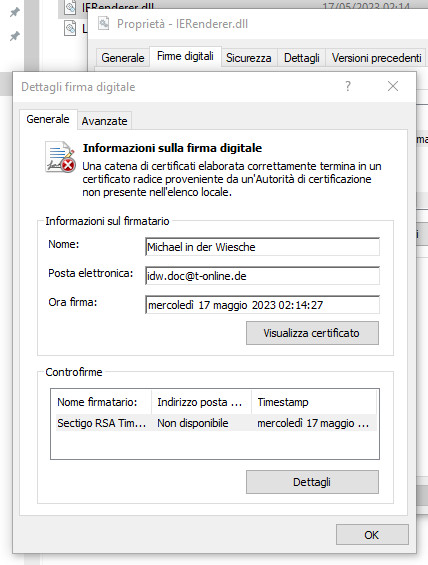Open the Dettagli properties tab

coord(302,58)
